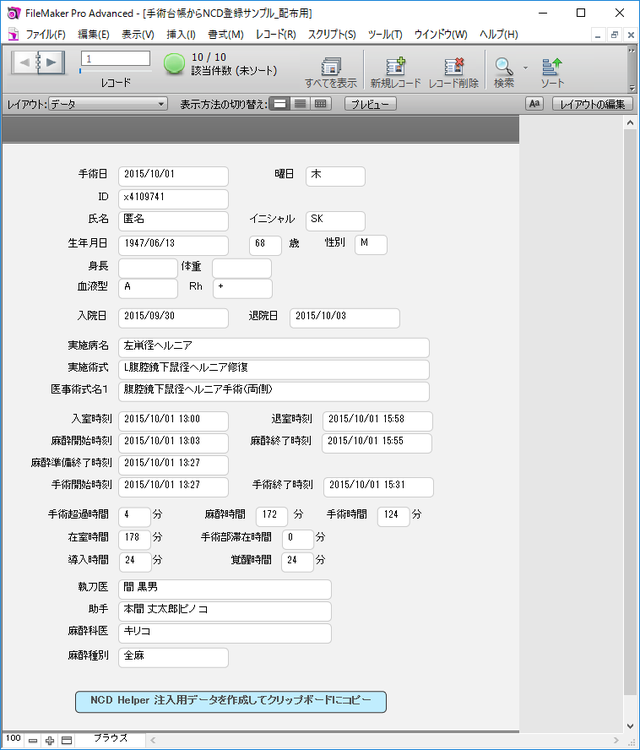
Task: Click the FileMaker document icon in menu bar
Action: click(13, 34)
